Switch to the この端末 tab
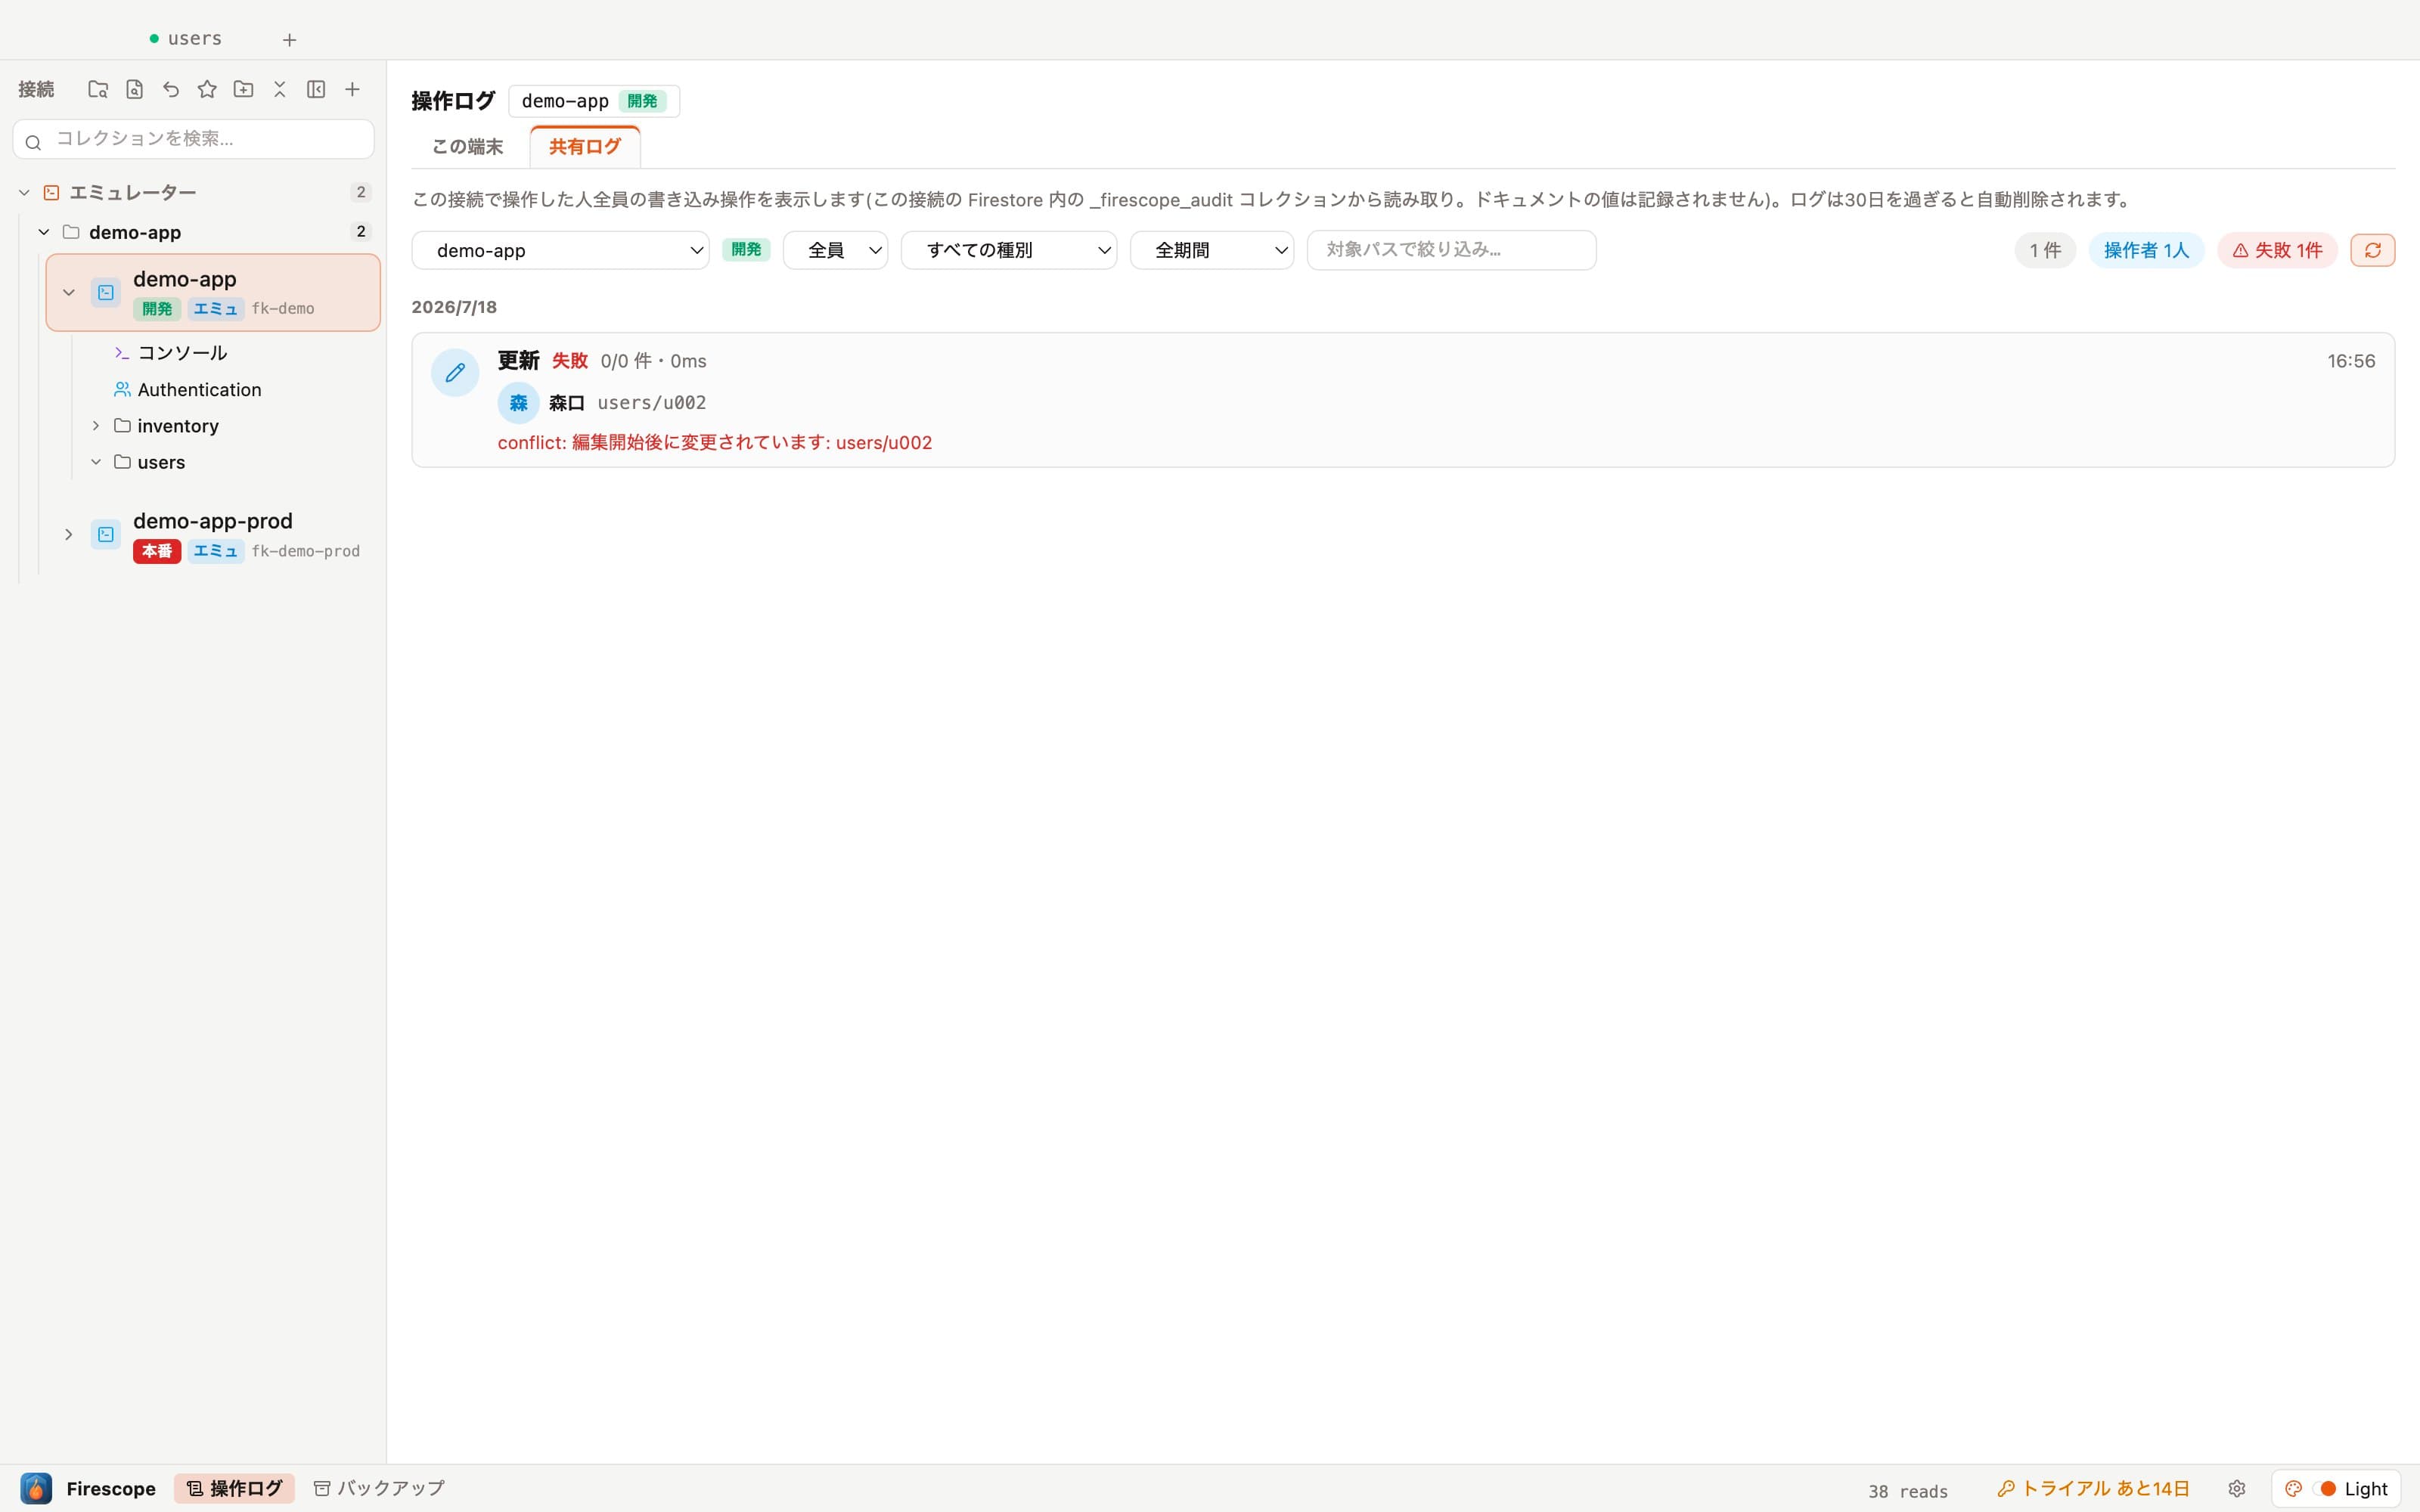The width and height of the screenshot is (2420, 1512). [x=467, y=147]
